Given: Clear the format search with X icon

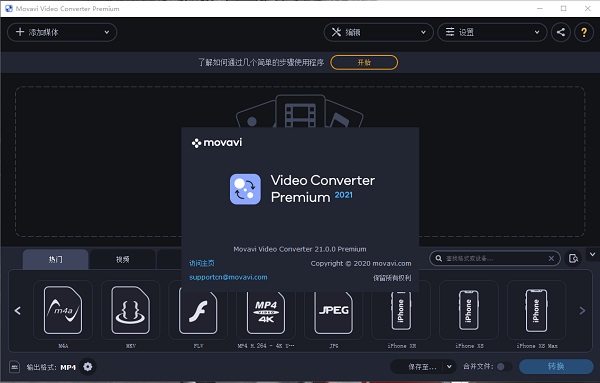Looking at the screenshot, I should tap(551, 259).
